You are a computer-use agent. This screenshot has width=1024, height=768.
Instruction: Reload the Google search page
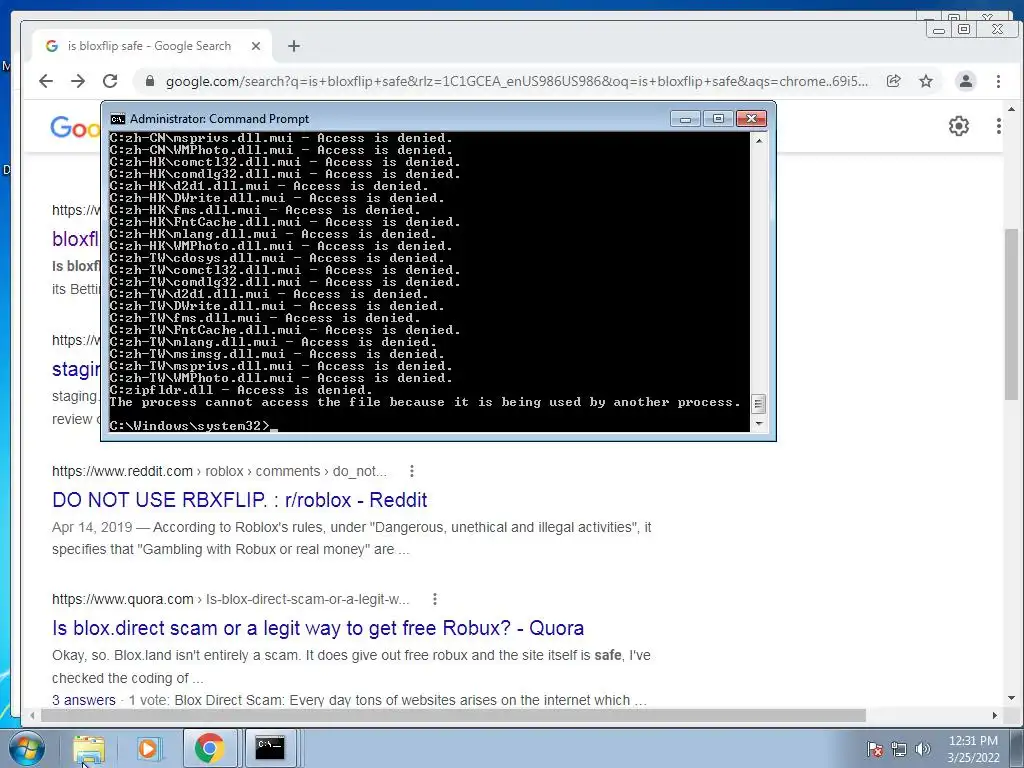pyautogui.click(x=110, y=81)
